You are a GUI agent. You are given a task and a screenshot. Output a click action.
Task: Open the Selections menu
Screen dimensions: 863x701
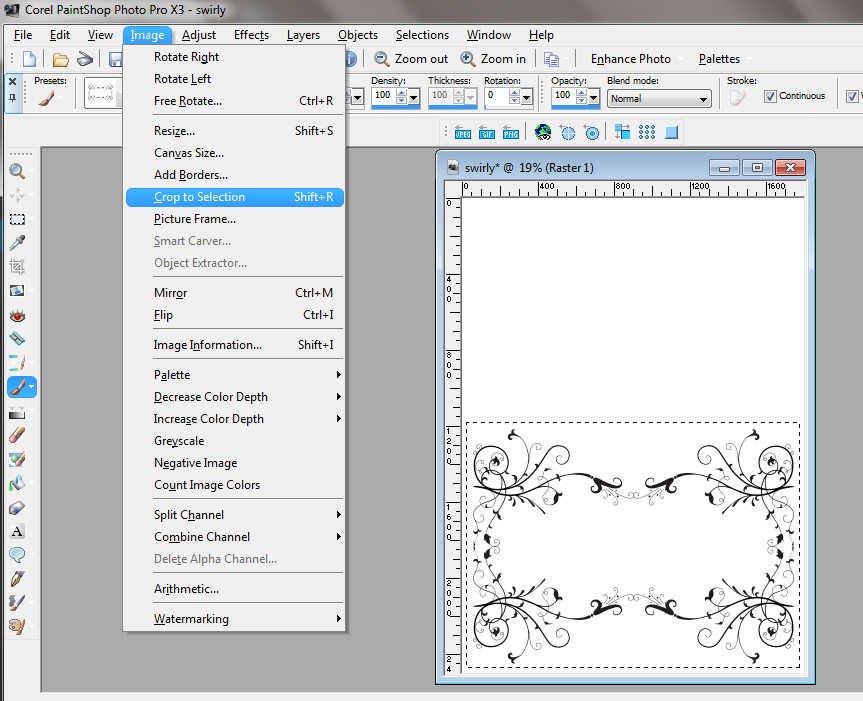coord(421,35)
